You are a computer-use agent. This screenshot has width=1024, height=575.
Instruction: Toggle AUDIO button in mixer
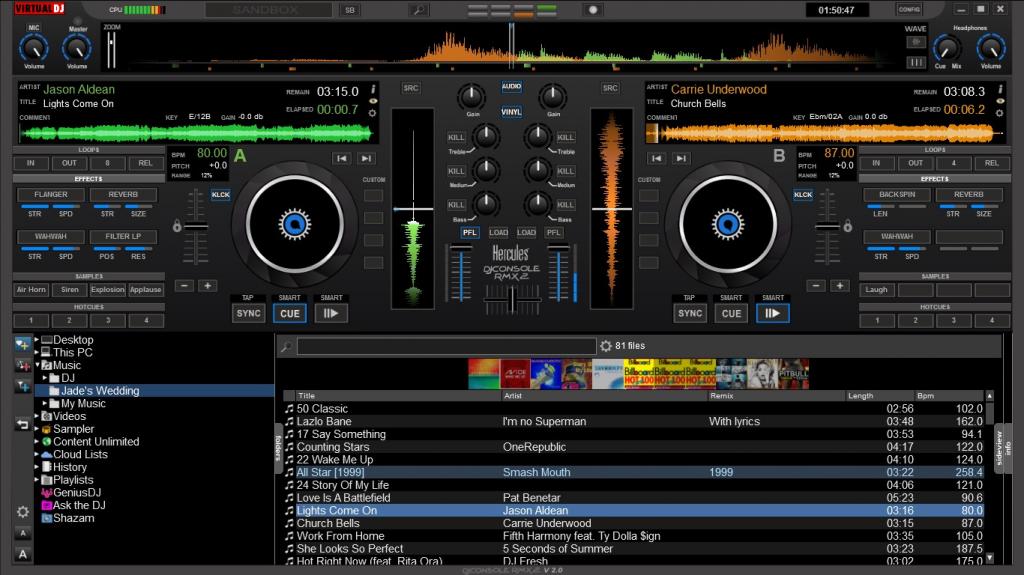tap(511, 87)
